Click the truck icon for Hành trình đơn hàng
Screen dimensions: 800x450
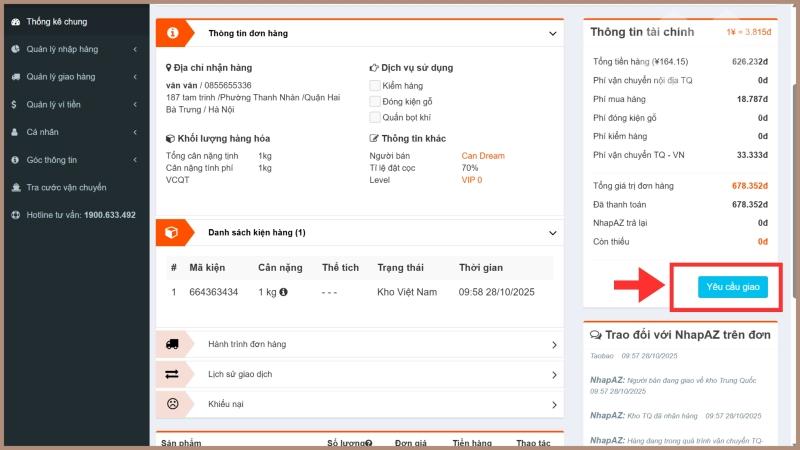tap(172, 344)
